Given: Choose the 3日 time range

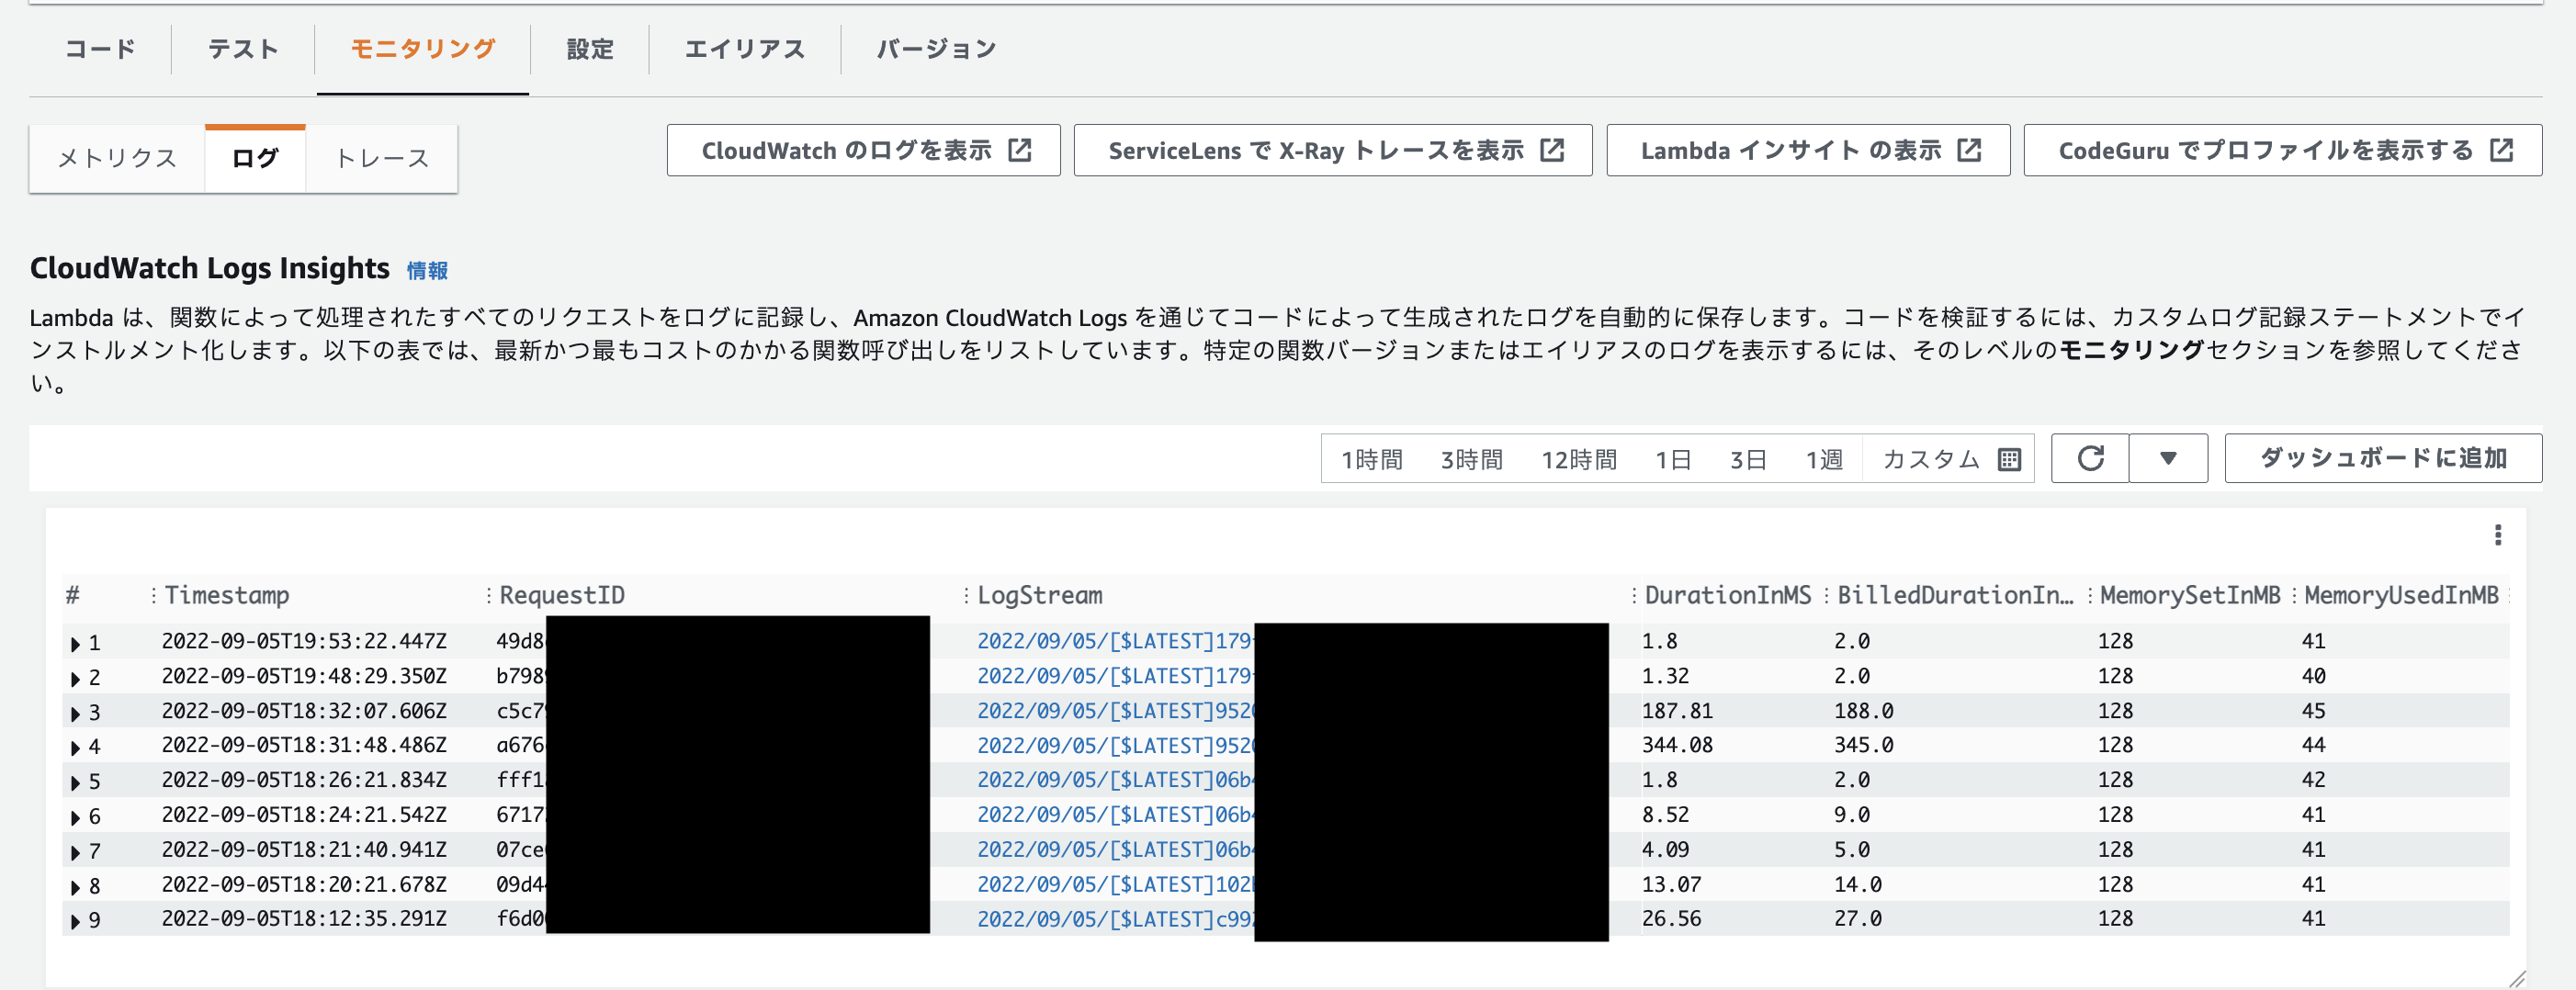Looking at the screenshot, I should coord(1748,459).
